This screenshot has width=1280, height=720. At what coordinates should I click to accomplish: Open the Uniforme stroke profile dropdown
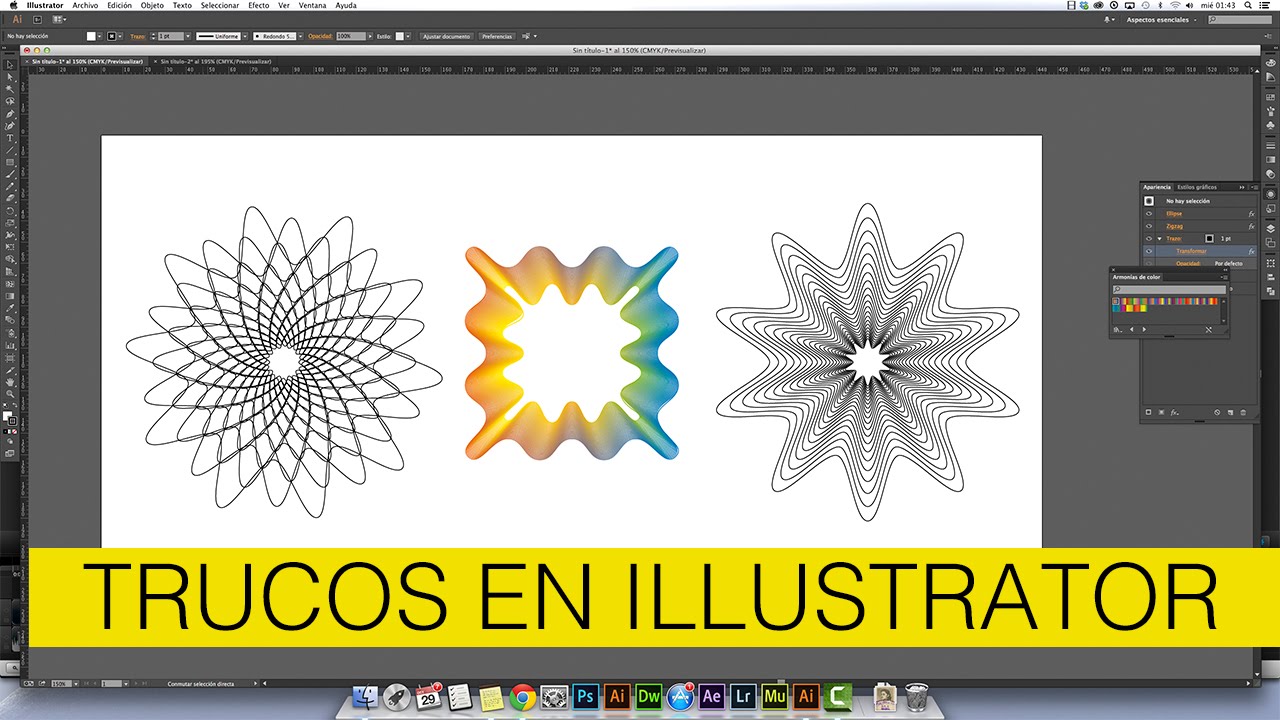[244, 36]
